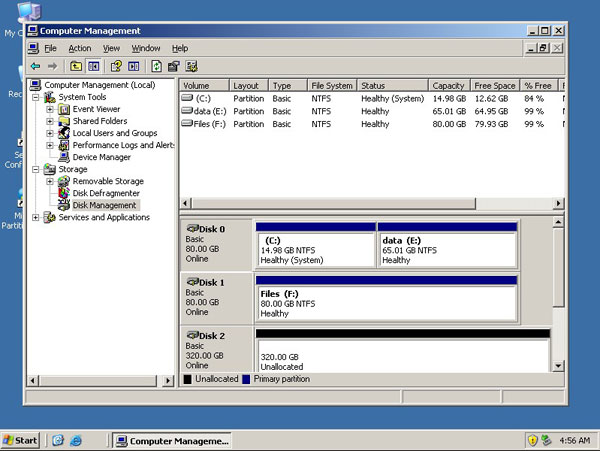Select the (C:) partition block on Disk 0
Image resolution: width=600 pixels, height=451 pixels.
[315, 245]
